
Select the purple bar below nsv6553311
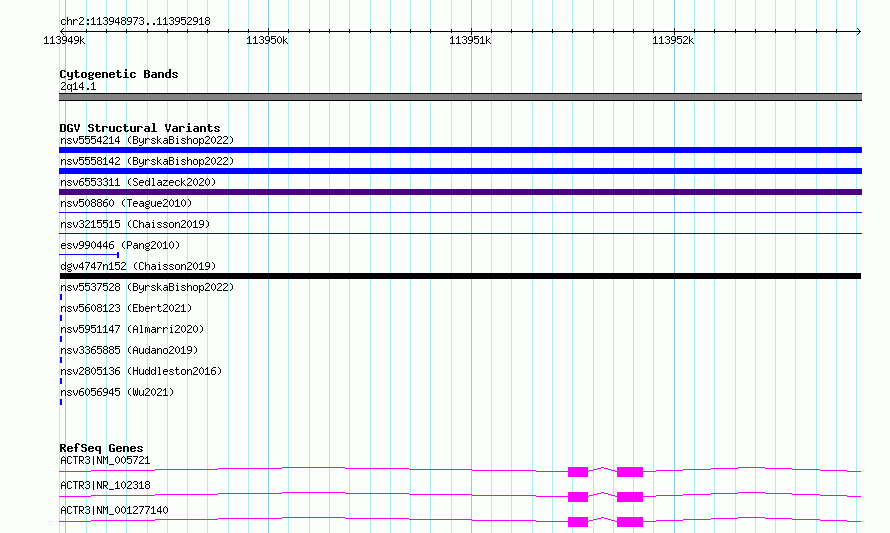click(460, 192)
